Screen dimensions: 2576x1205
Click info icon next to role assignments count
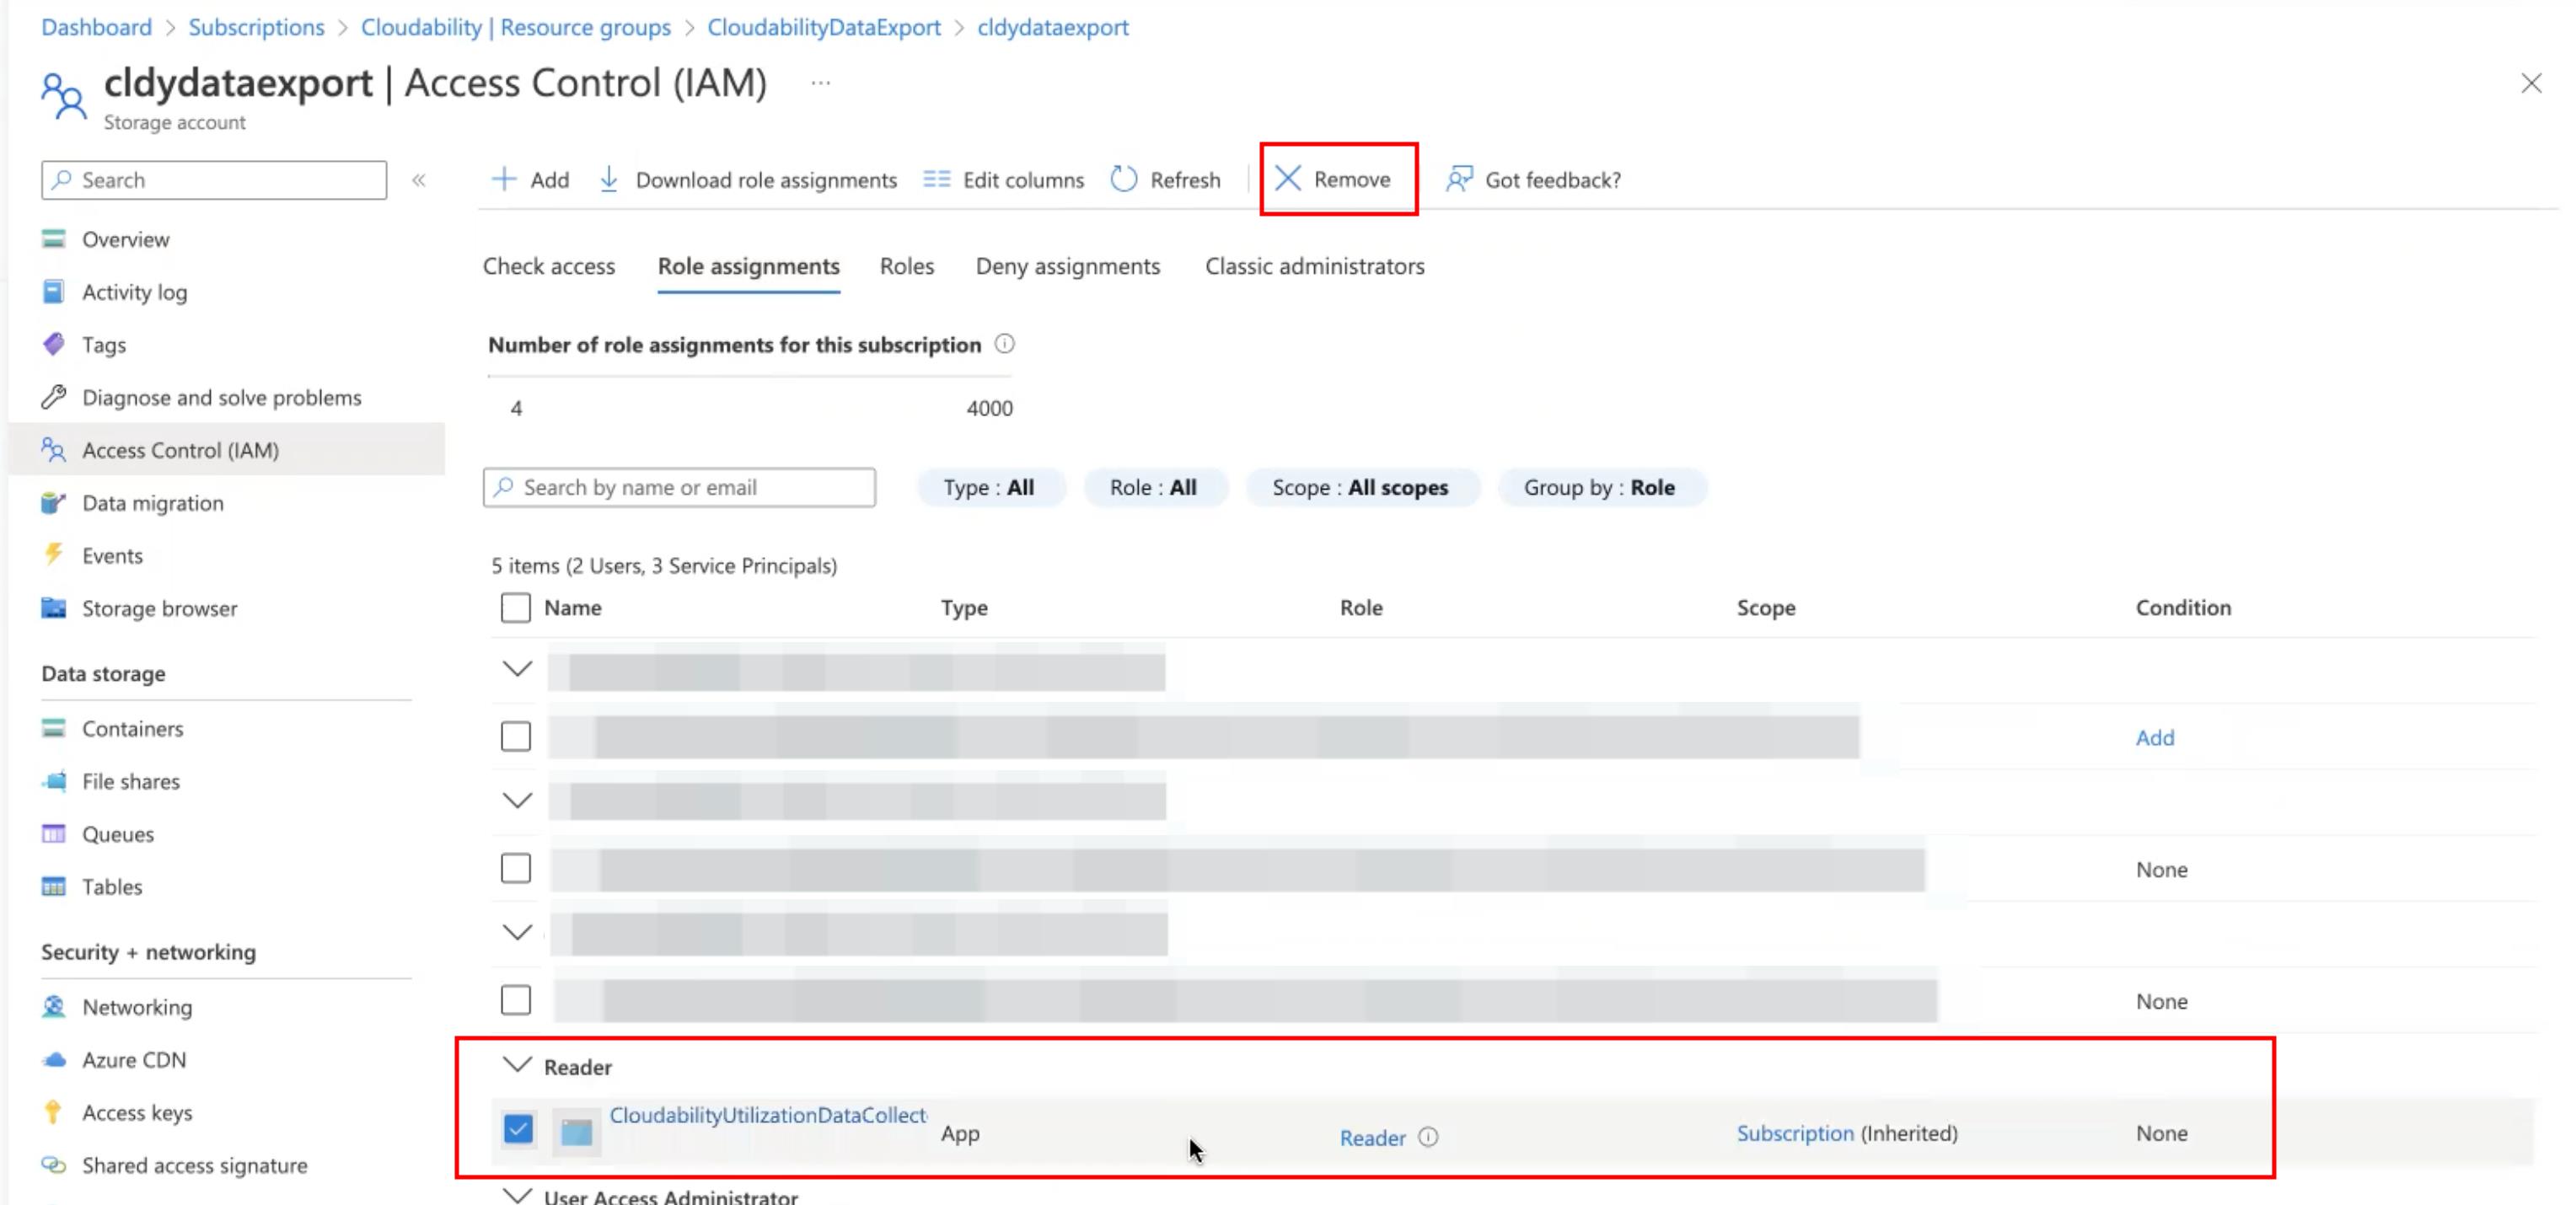click(x=1004, y=344)
